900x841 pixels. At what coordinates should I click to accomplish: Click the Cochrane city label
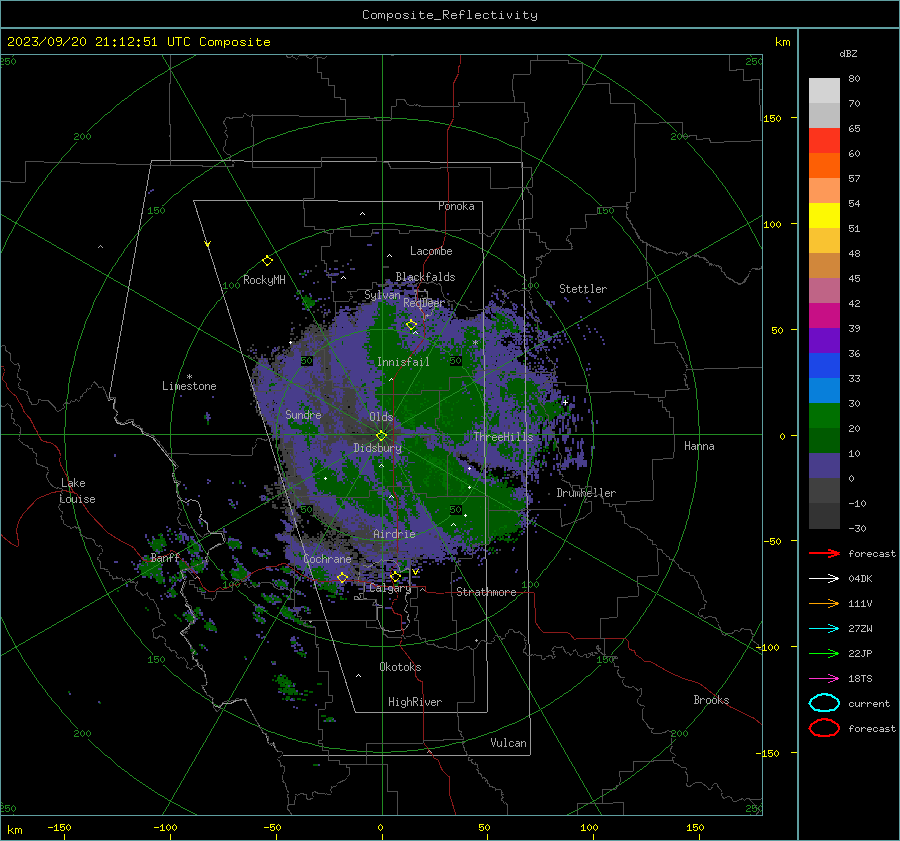(327, 559)
